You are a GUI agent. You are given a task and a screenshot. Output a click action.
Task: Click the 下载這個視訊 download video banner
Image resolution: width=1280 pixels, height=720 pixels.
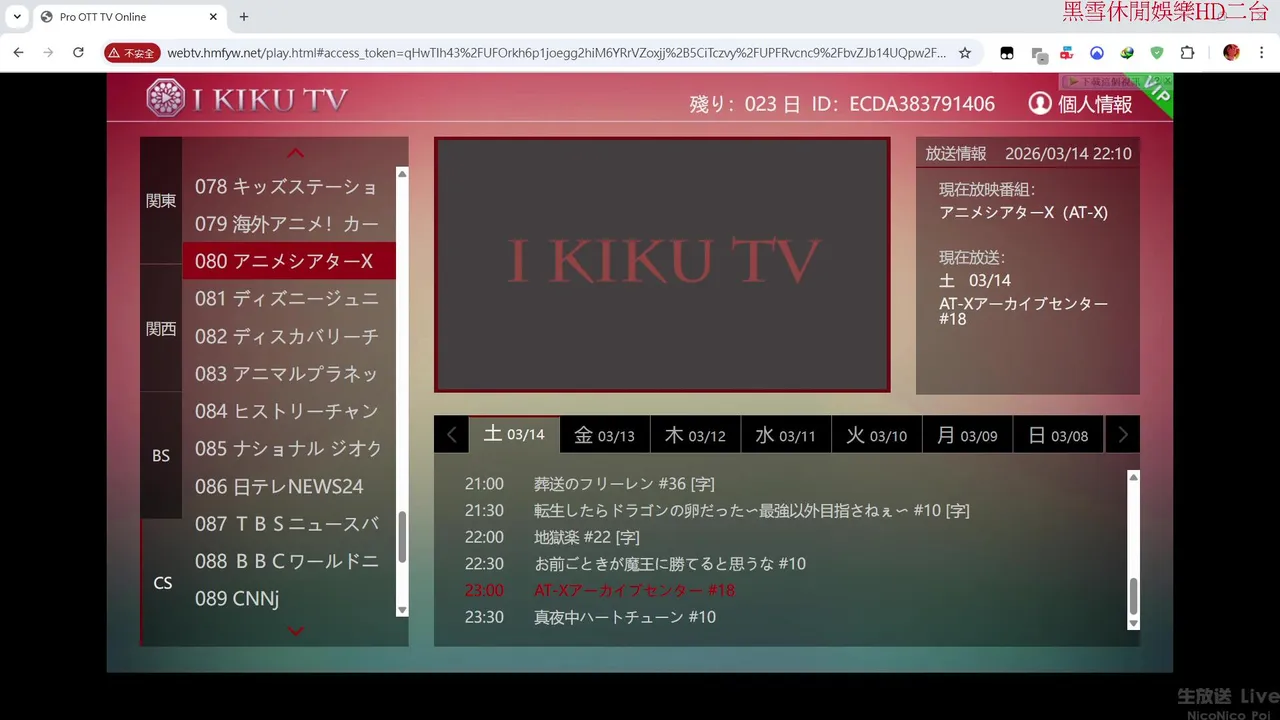pos(1107,81)
